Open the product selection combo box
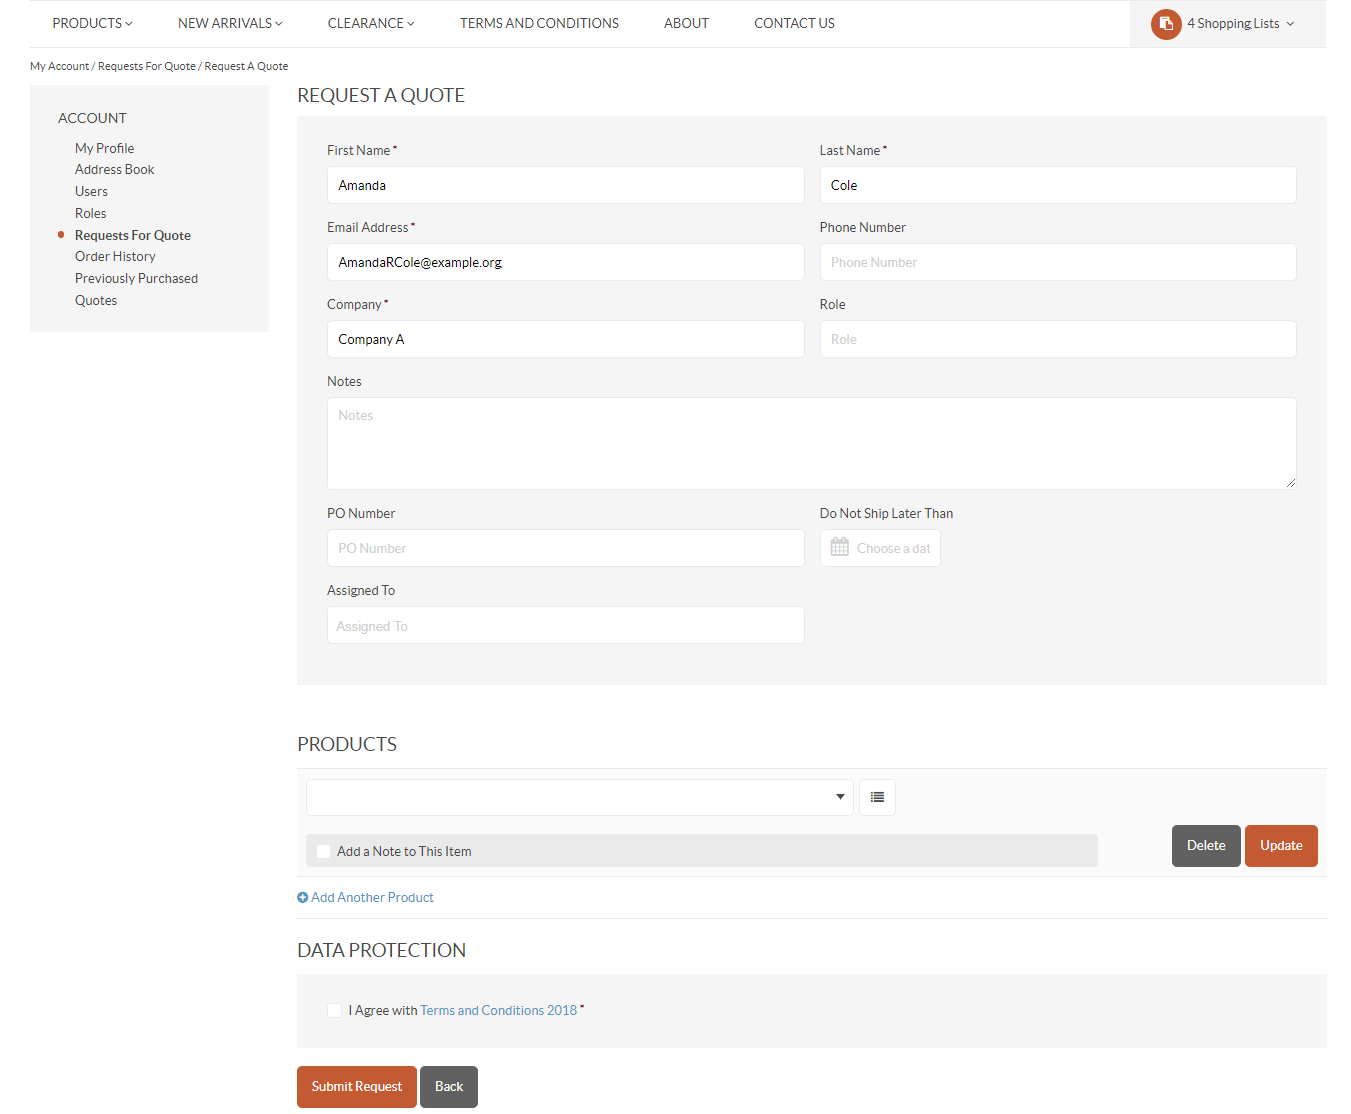This screenshot has height=1114, width=1351. tap(580, 797)
